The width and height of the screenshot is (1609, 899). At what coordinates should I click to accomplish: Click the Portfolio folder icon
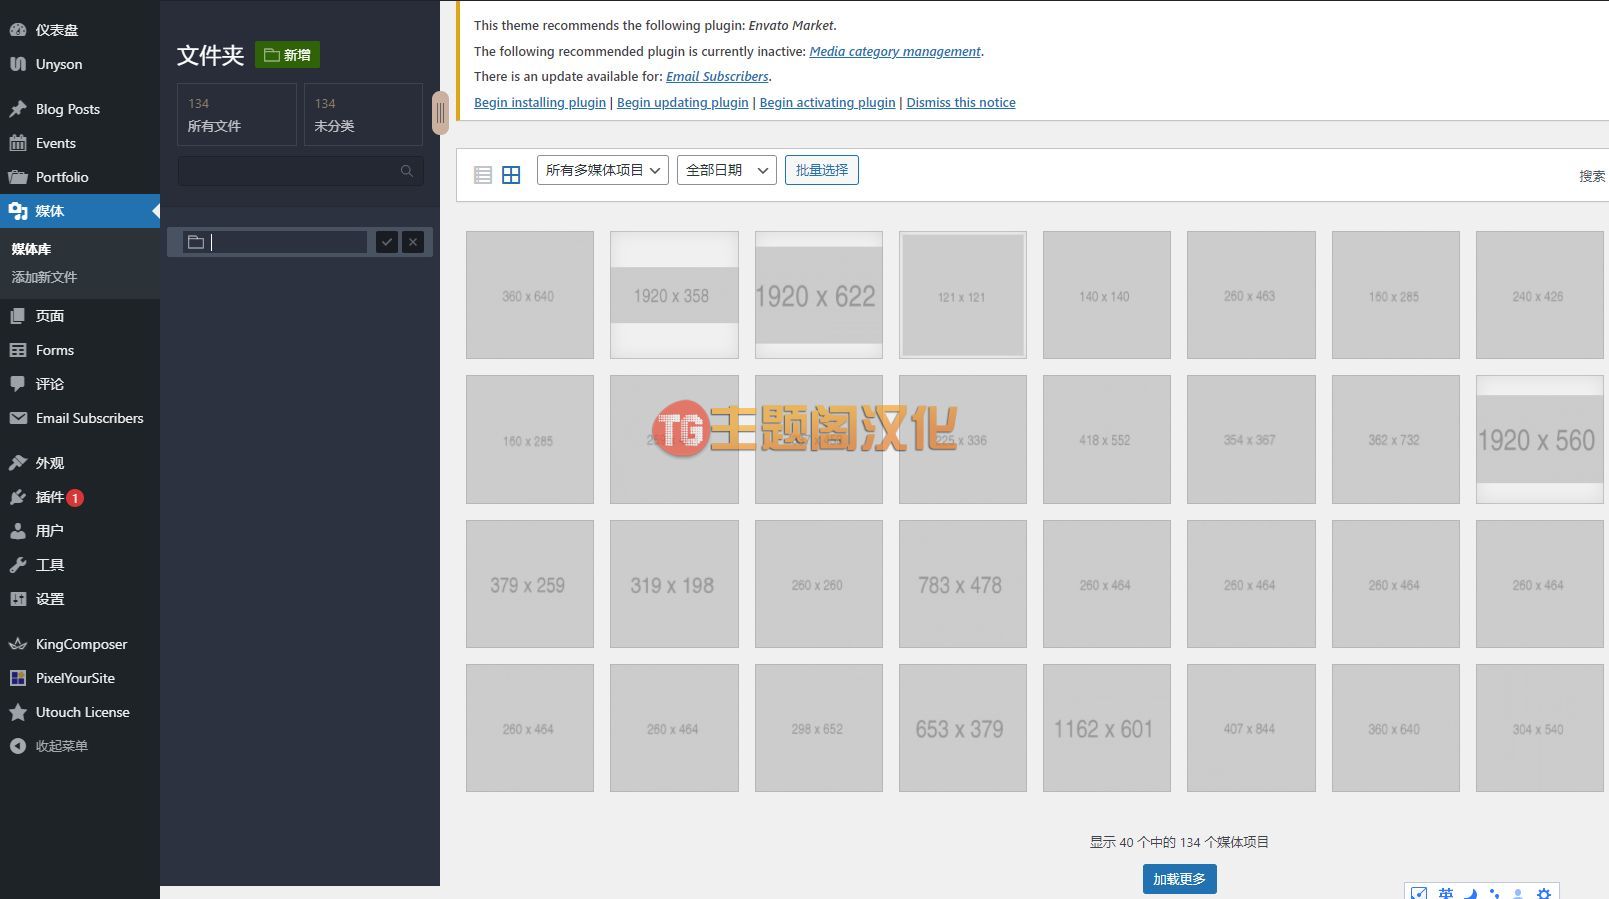coord(18,177)
